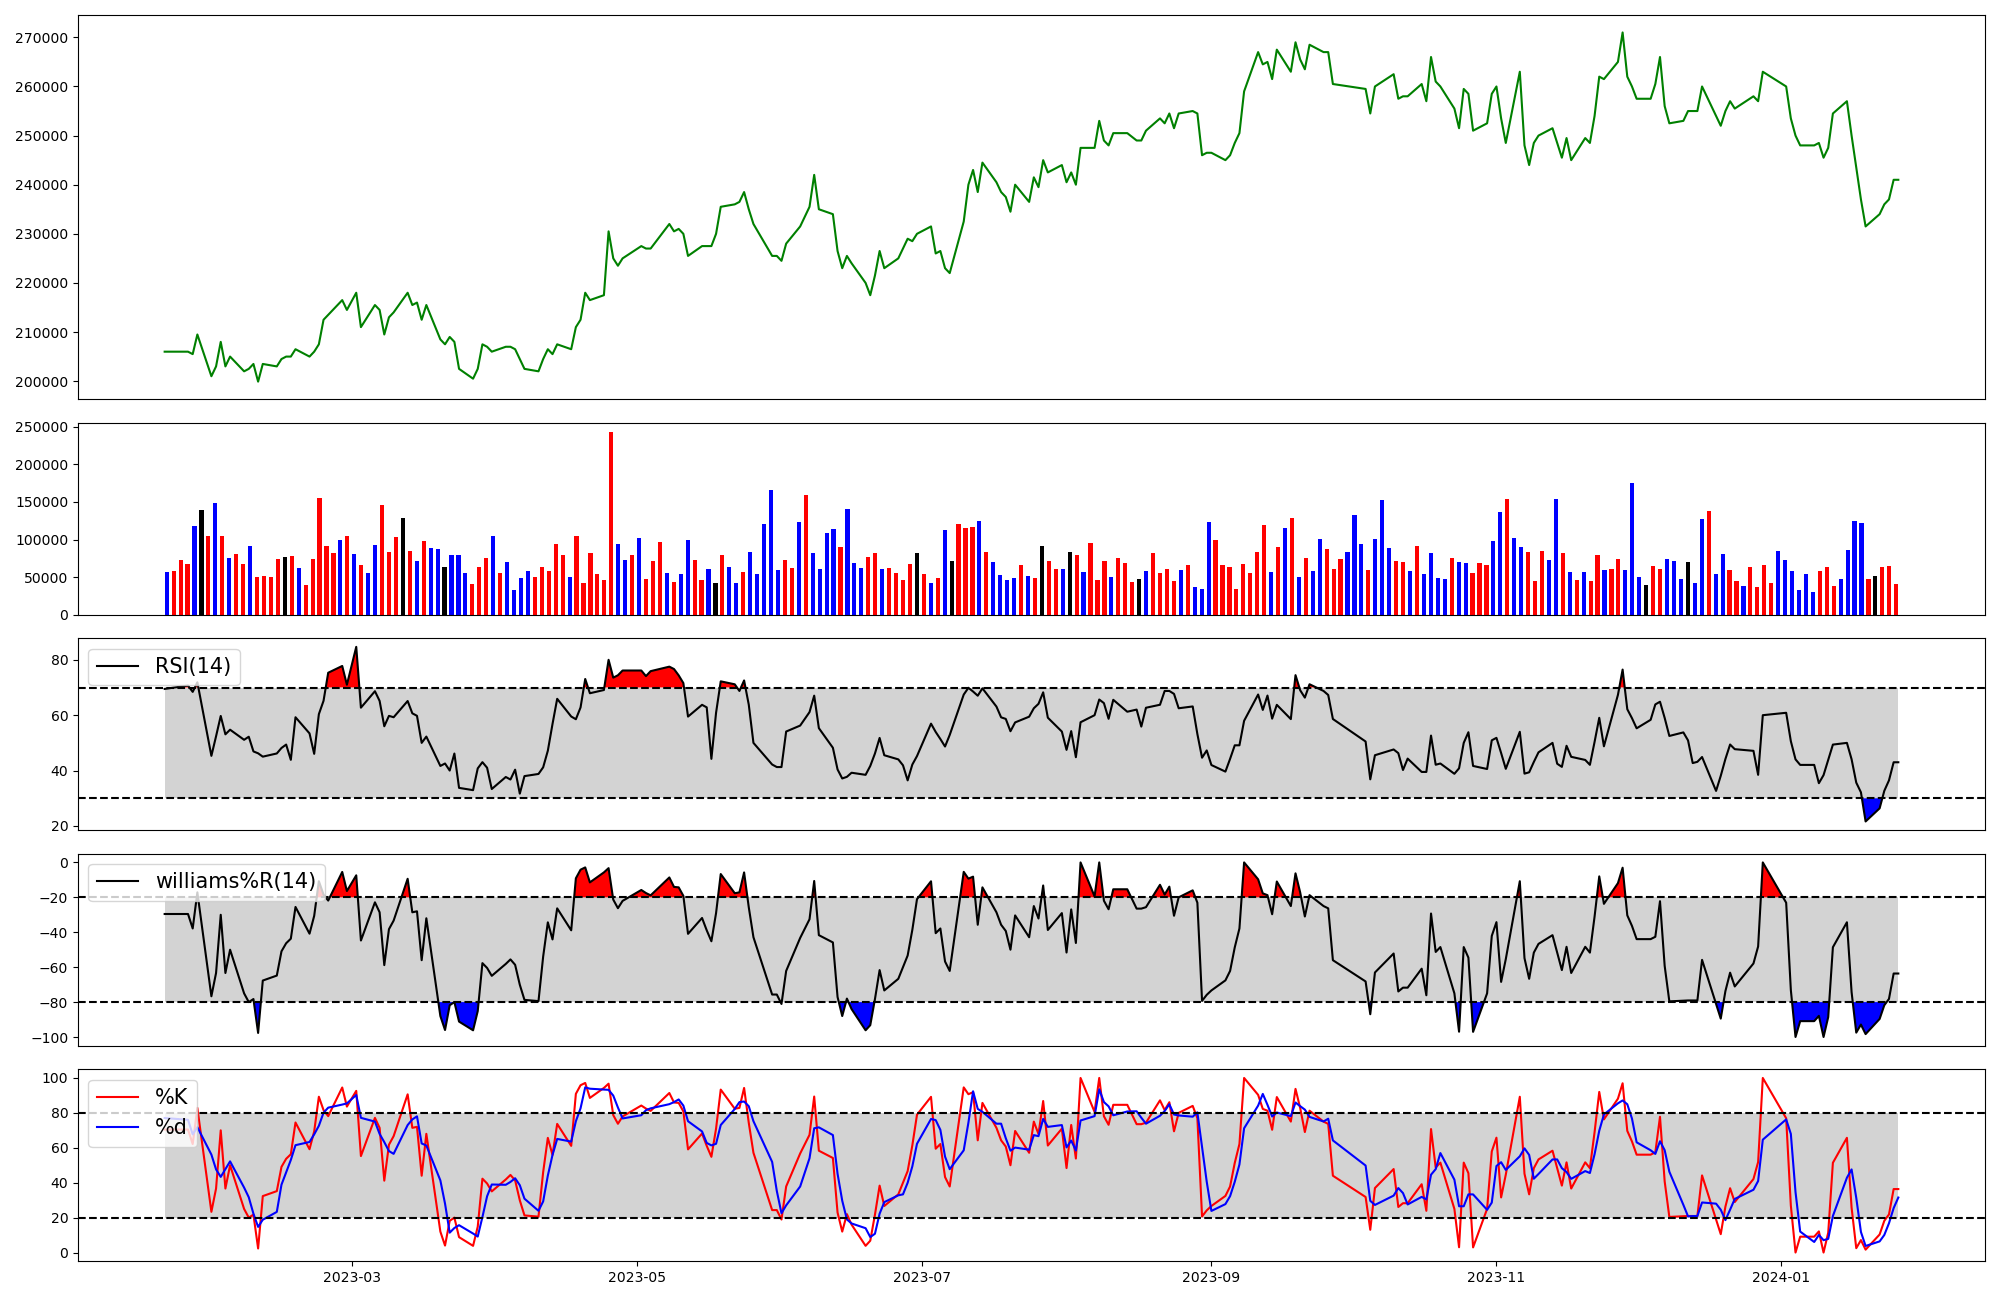Click the RSI(14) legend label
The width and height of the screenshot is (2000, 1300).
(x=192, y=666)
